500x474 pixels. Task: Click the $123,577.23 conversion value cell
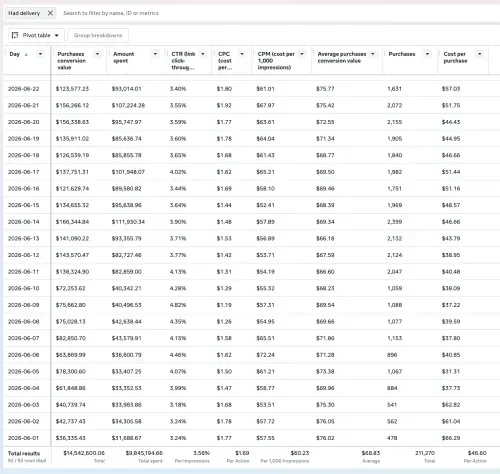pyautogui.click(x=72, y=89)
